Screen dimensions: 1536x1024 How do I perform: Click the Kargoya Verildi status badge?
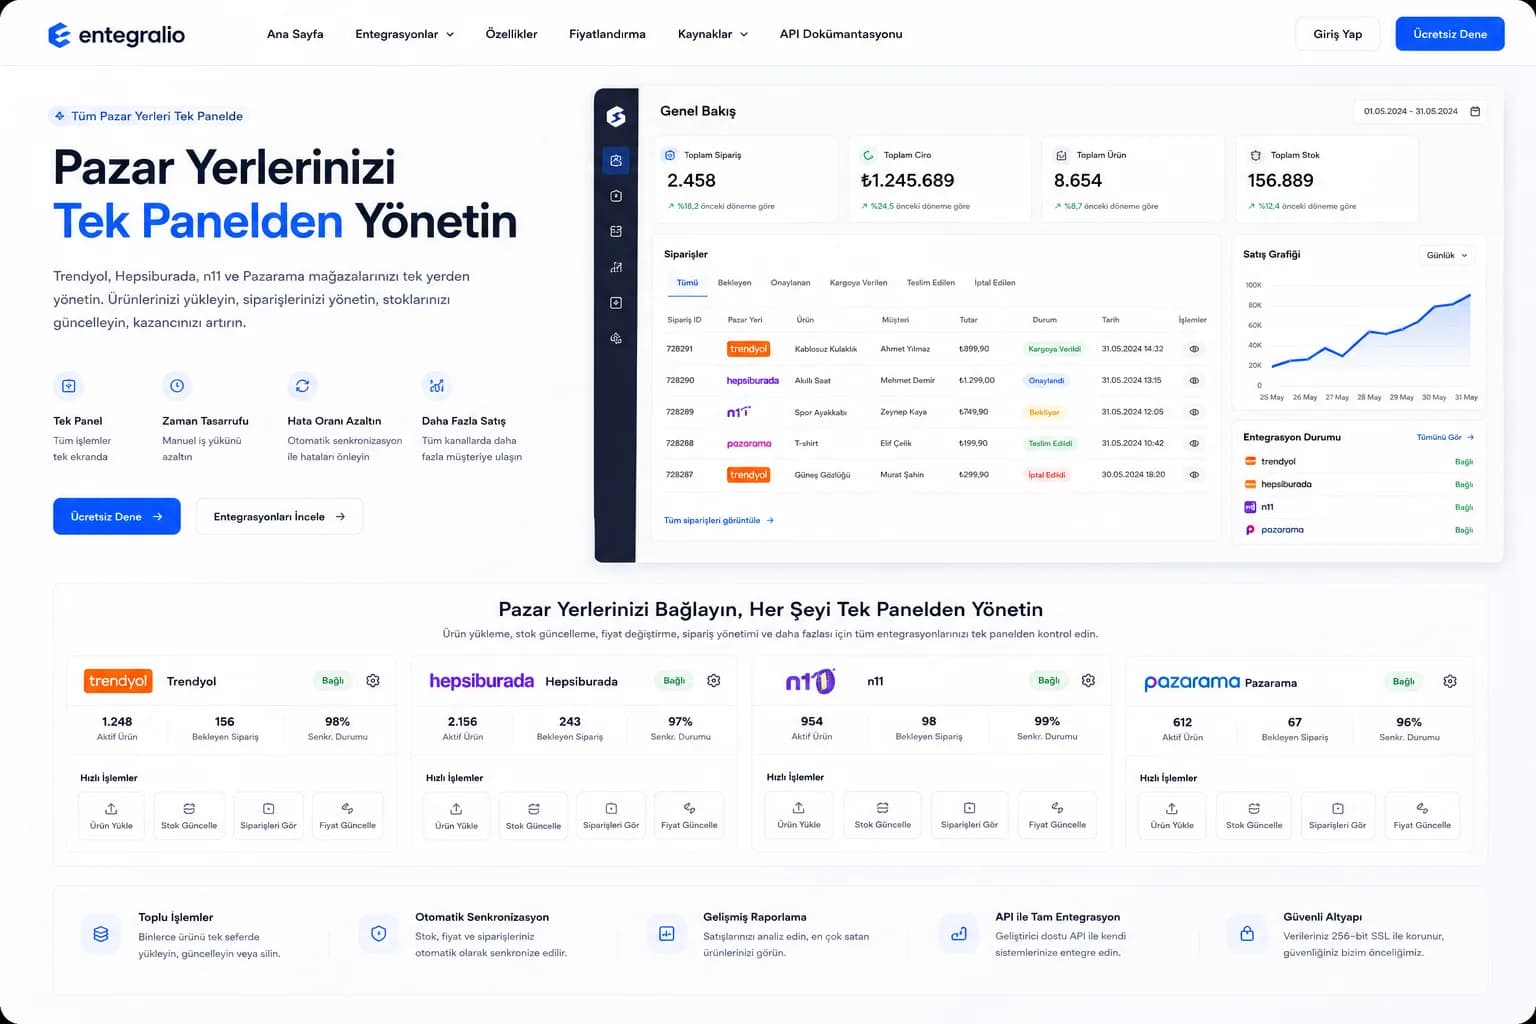[1054, 349]
